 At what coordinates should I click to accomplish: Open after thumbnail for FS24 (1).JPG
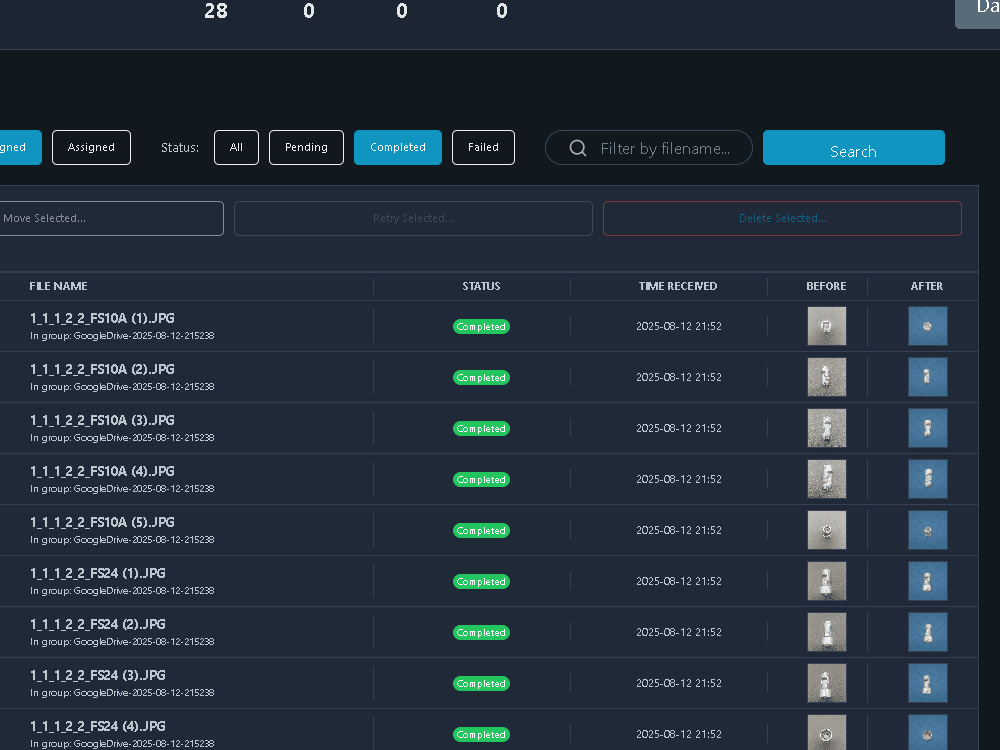[x=927, y=581]
